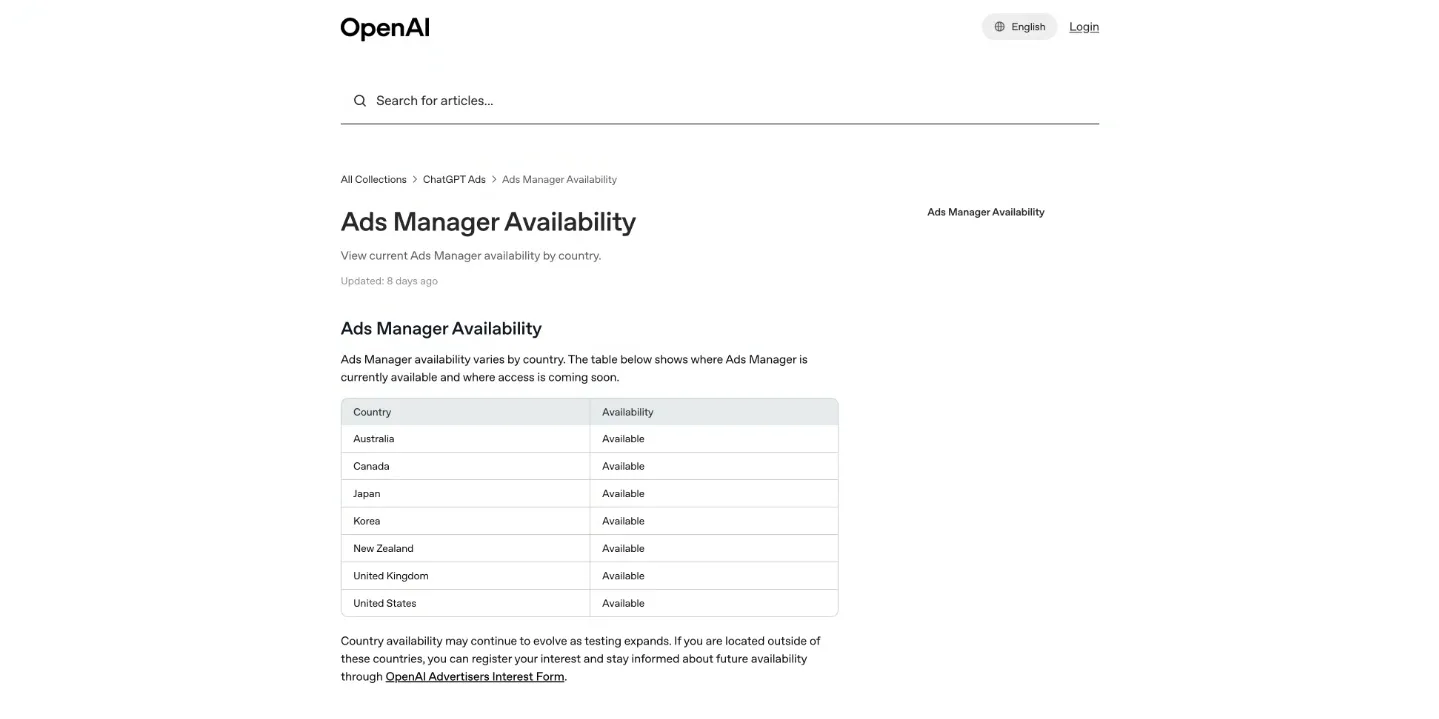Viewport: 1439px width, 719px height.
Task: Select the United Kingdom table cell
Action: pyautogui.click(x=465, y=576)
